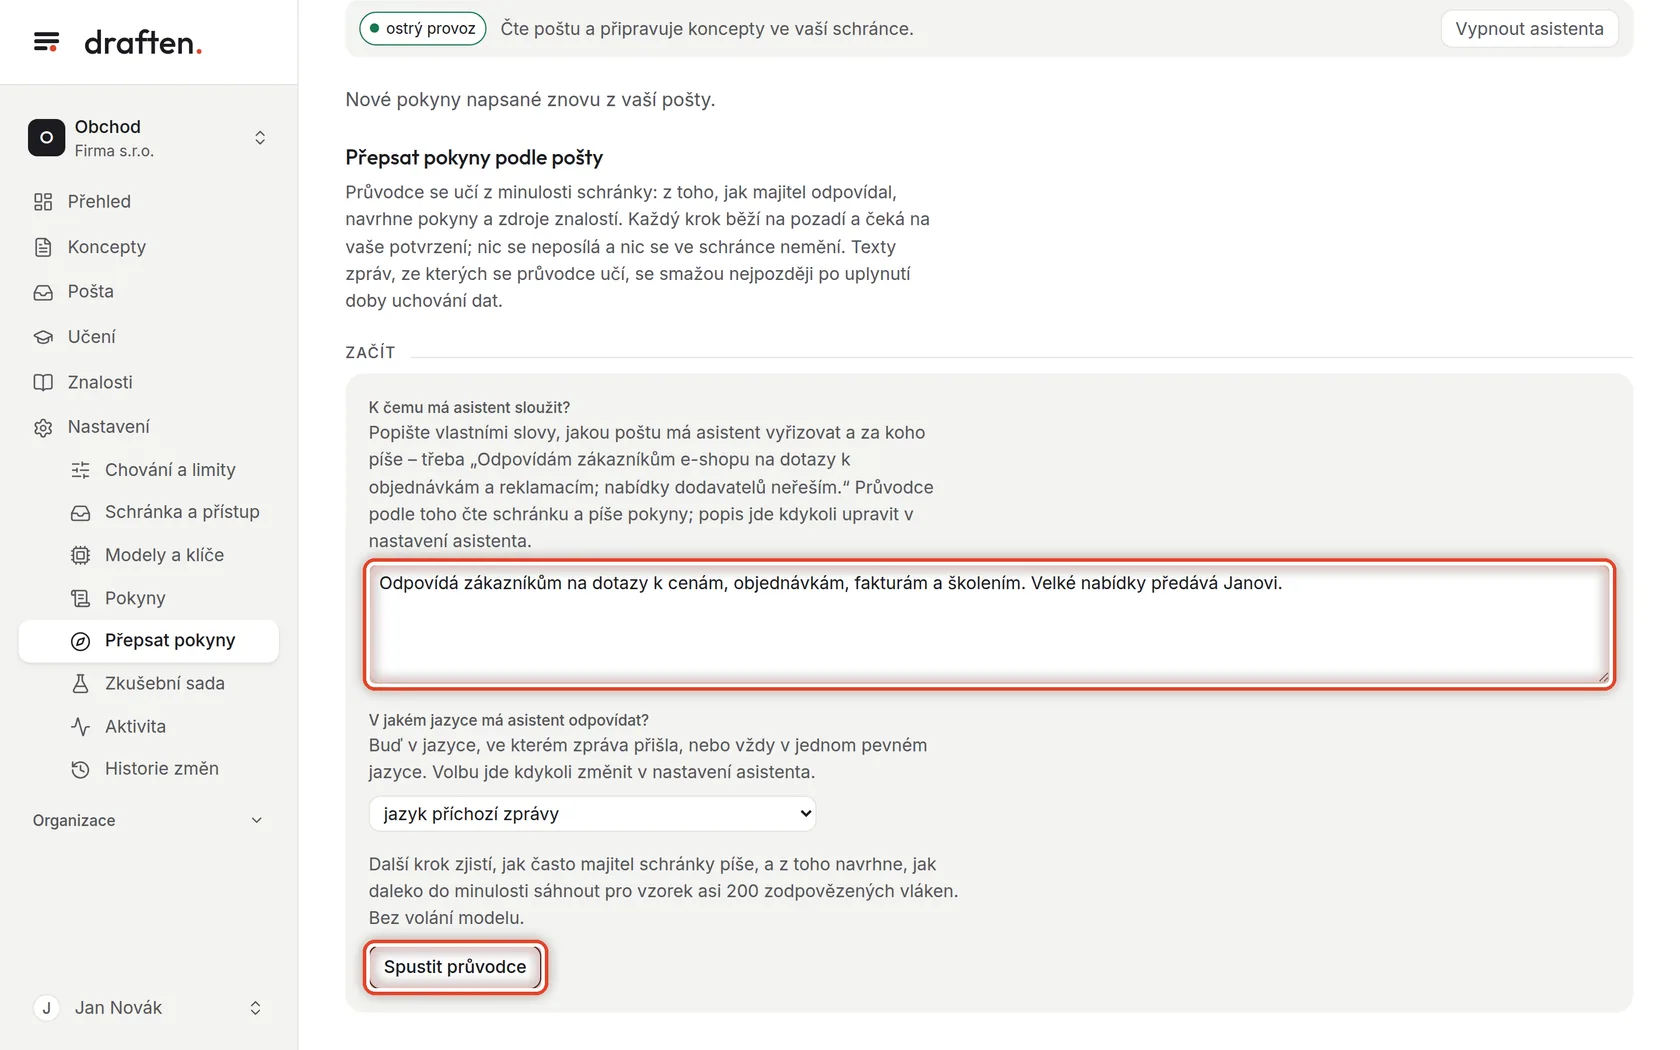Image resolution: width=1680 pixels, height=1050 pixels.
Task: Open Jan Novák user menu chevron
Action: [x=256, y=1008]
